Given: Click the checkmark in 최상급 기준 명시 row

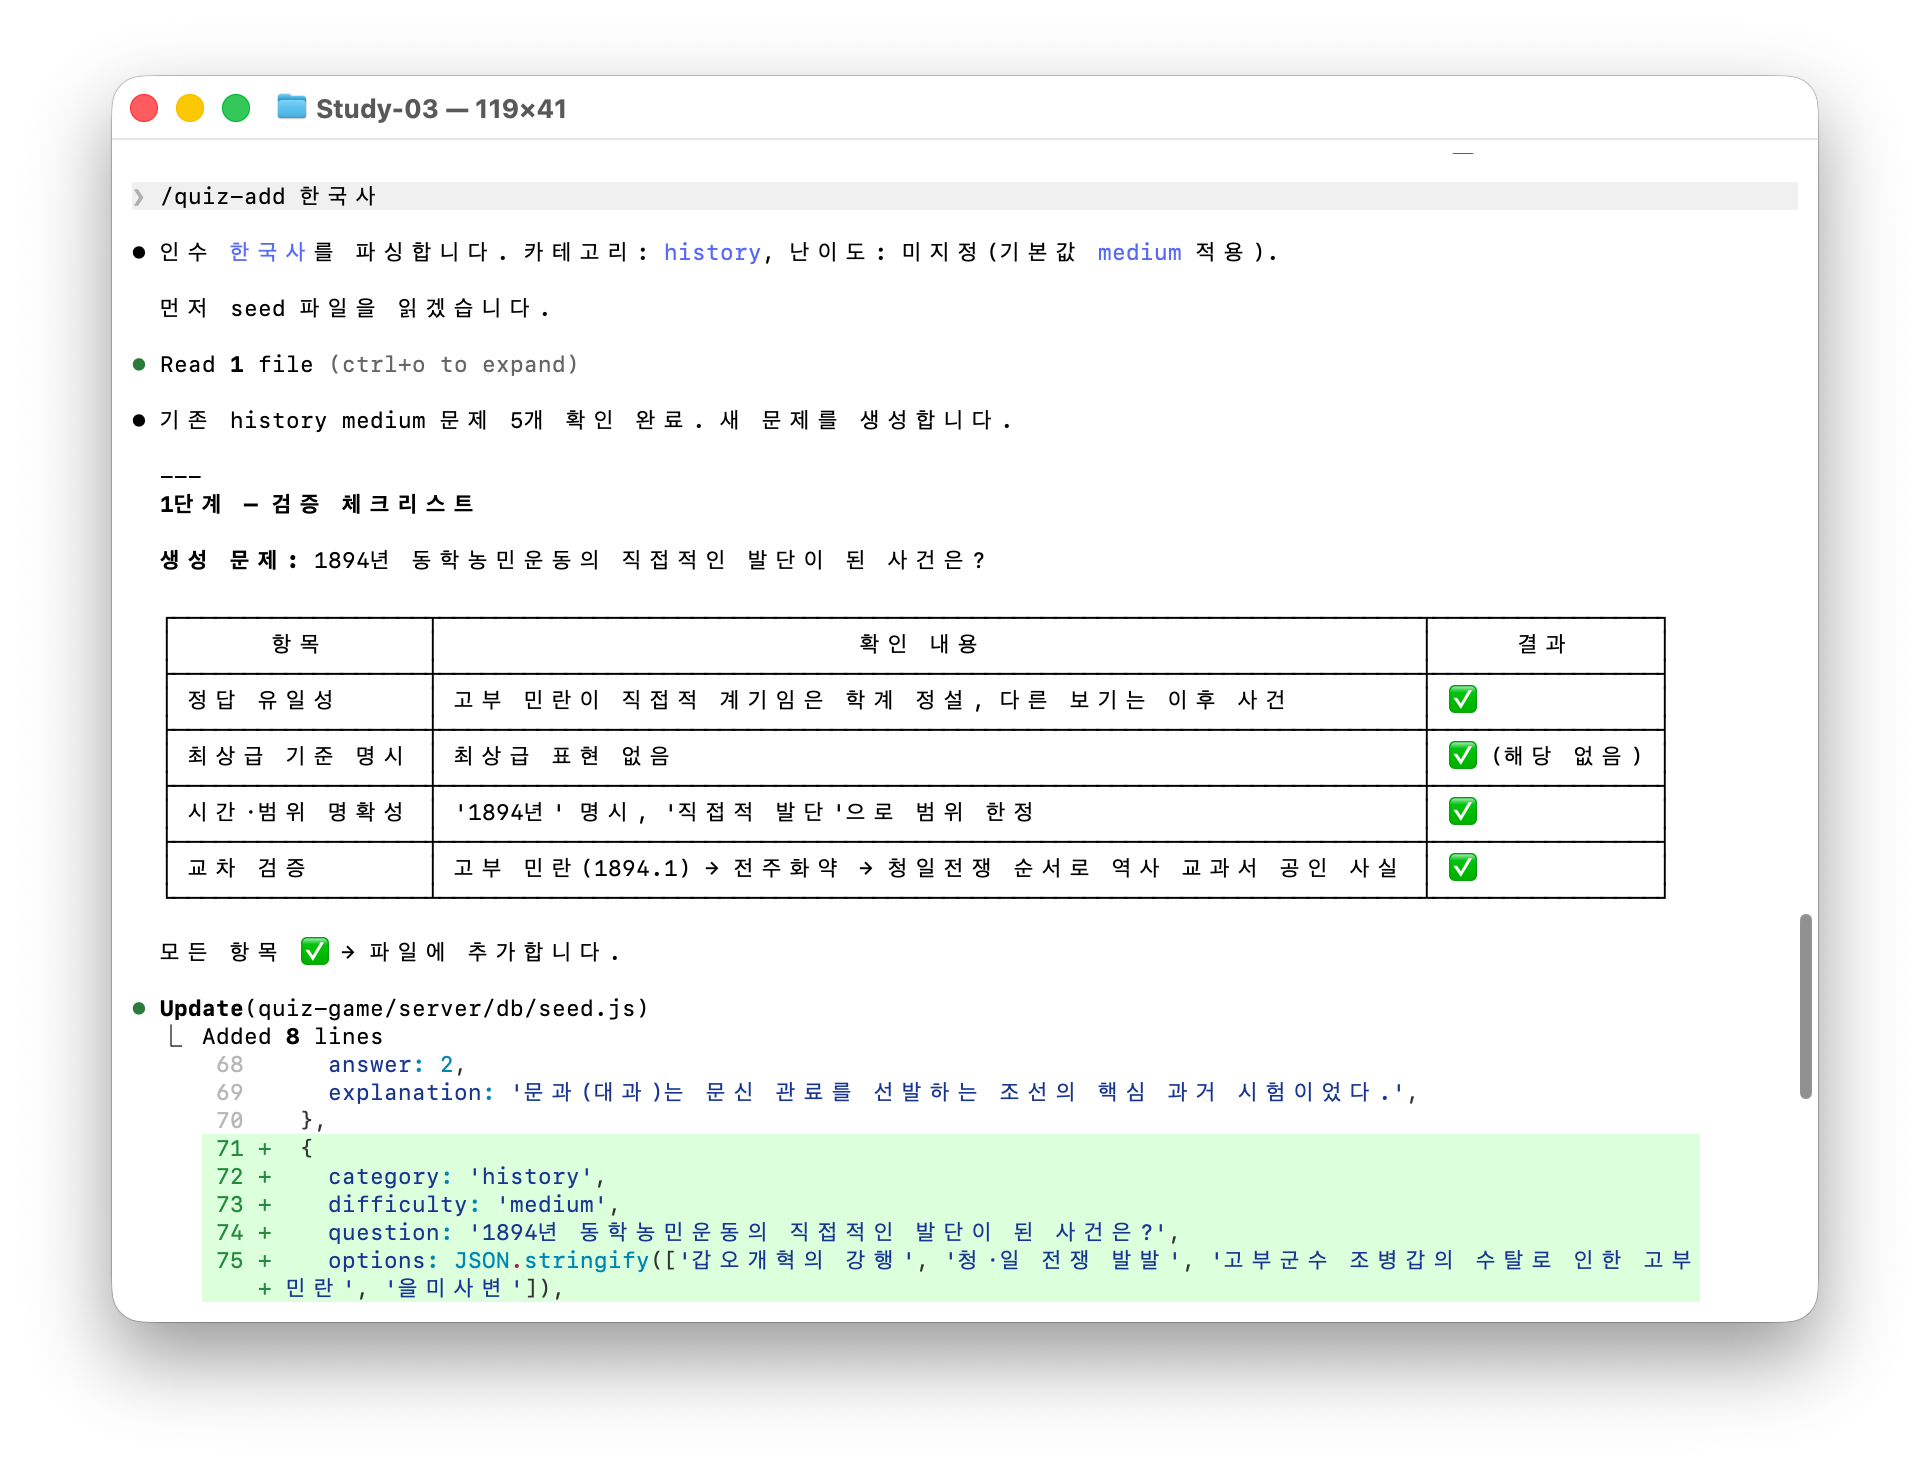Looking at the screenshot, I should click(x=1462, y=755).
